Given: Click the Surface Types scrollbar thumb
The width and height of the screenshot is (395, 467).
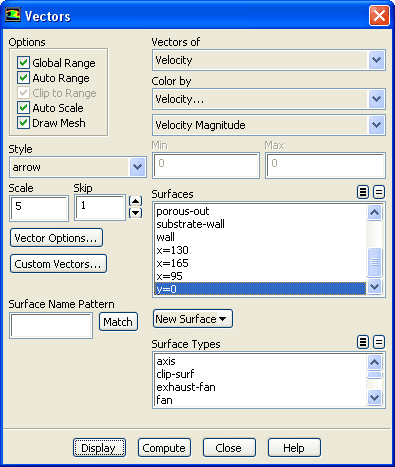Looking at the screenshot, I should click(x=375, y=375).
